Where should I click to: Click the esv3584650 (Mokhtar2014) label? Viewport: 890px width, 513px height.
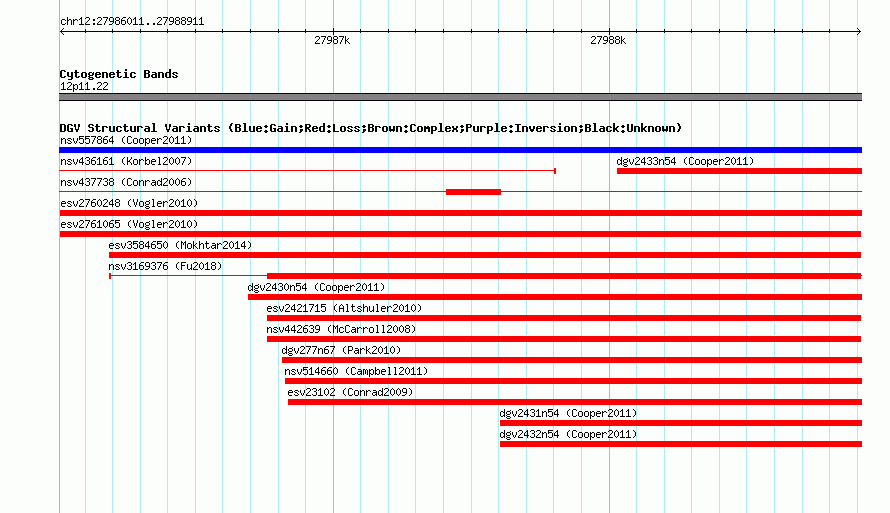(180, 245)
